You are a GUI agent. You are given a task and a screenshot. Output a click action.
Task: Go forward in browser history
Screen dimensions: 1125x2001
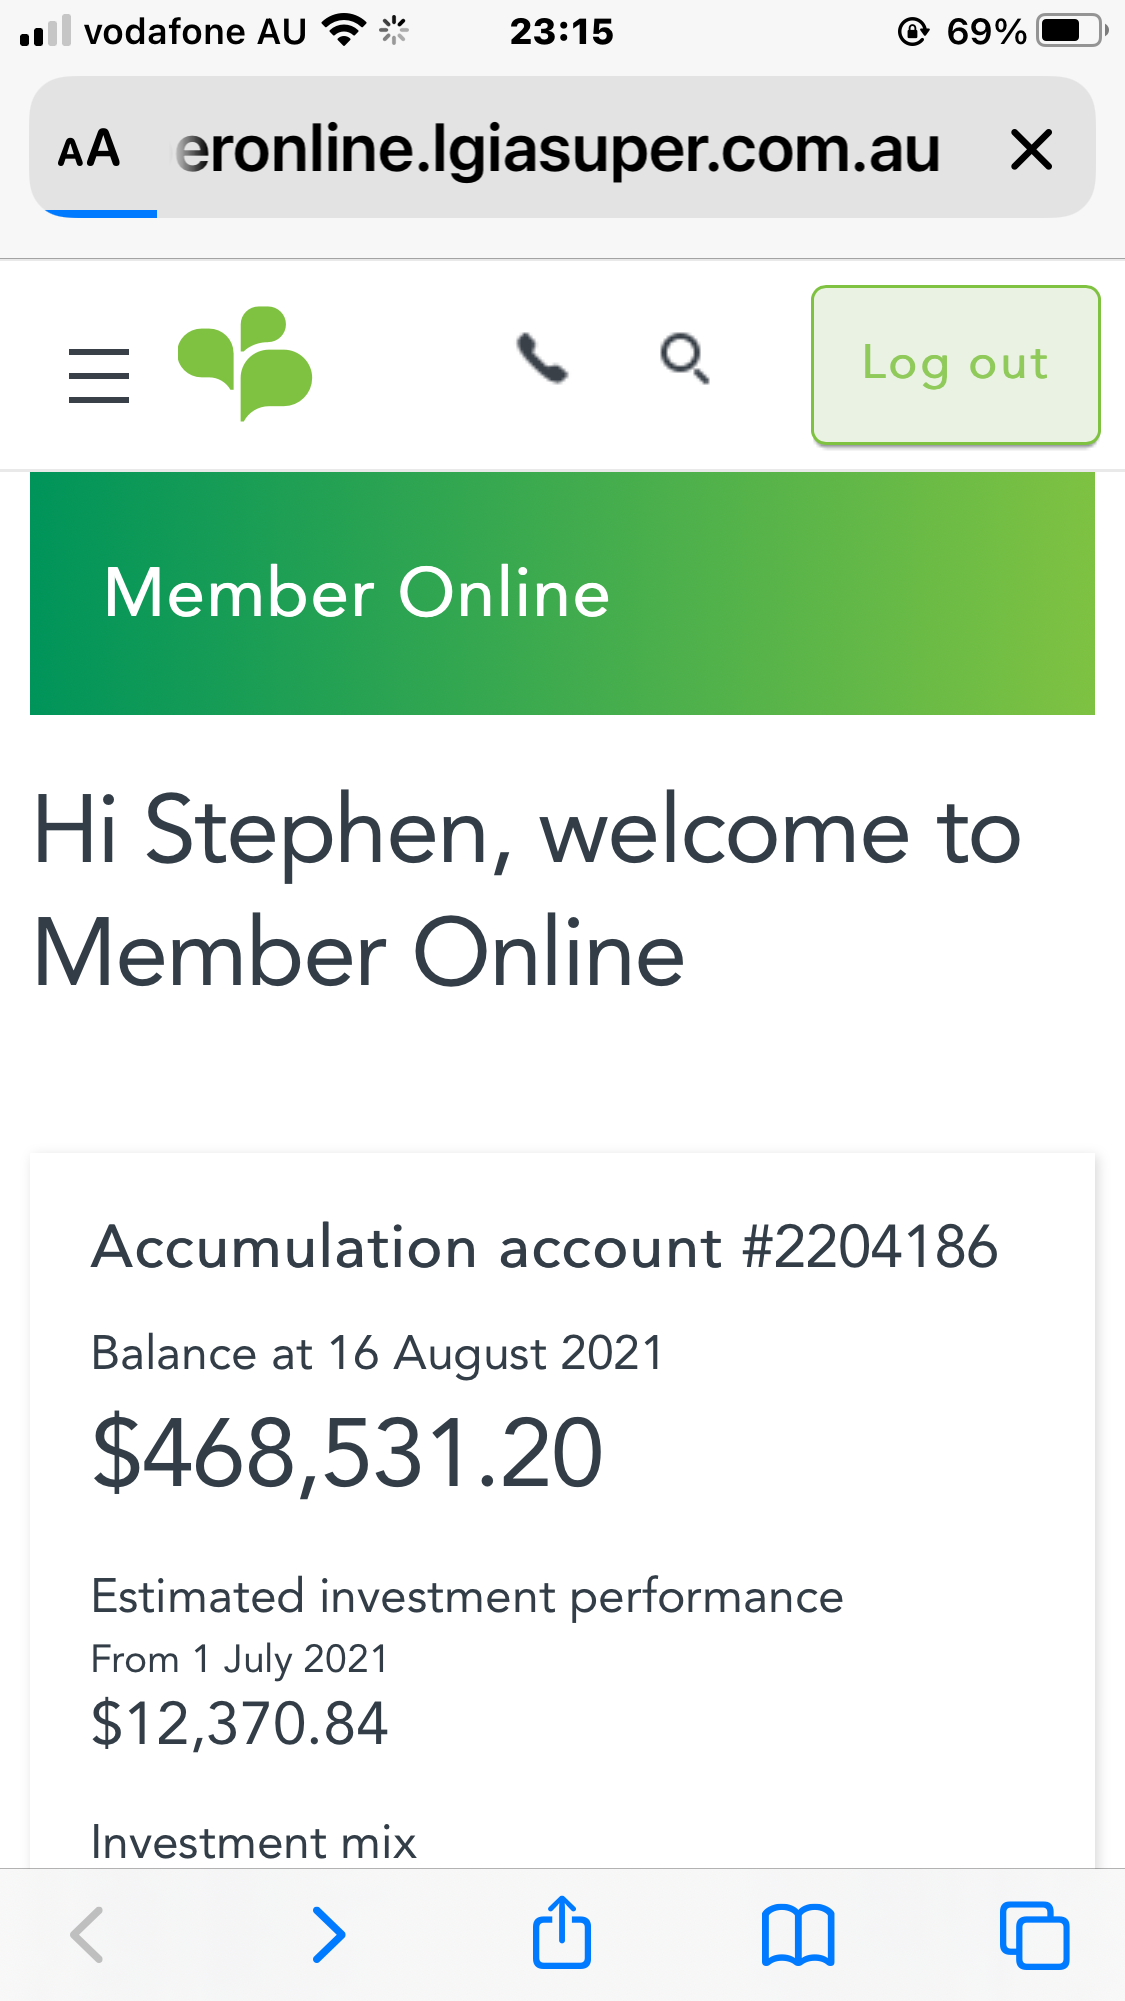[x=328, y=1935]
